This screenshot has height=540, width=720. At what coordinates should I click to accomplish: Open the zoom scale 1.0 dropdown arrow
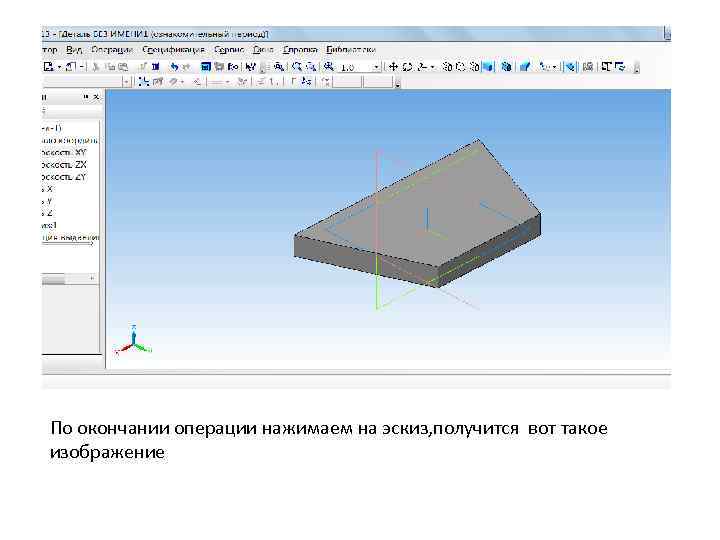pos(376,68)
